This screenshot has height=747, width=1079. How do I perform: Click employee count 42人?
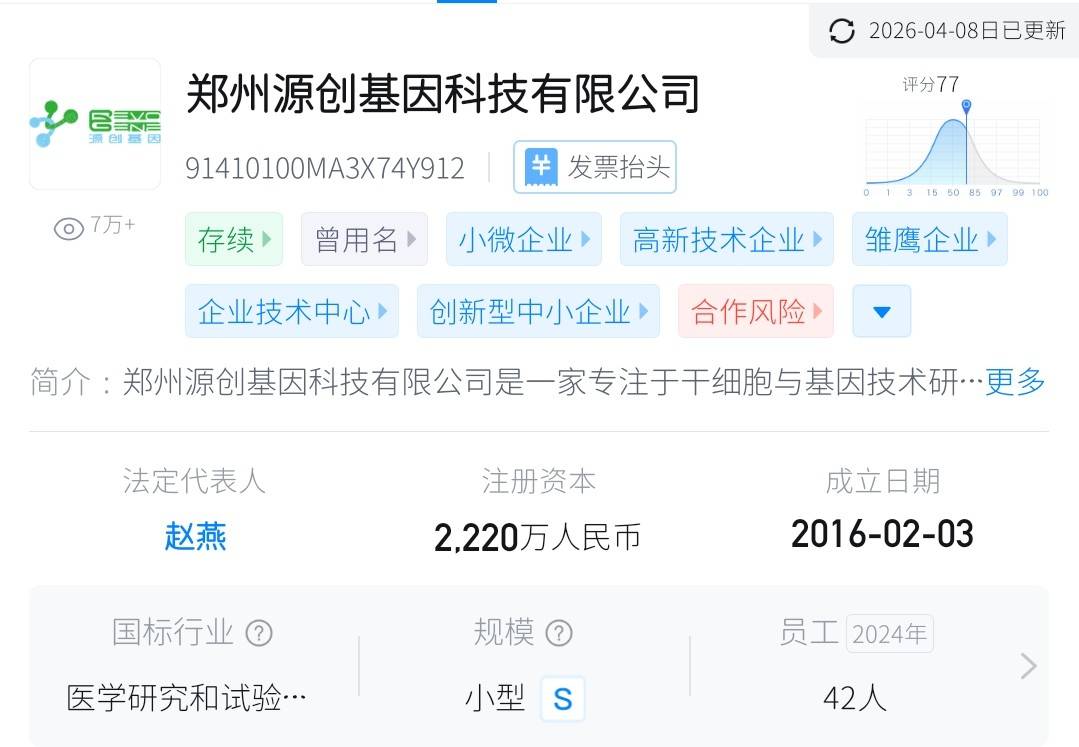tap(855, 698)
